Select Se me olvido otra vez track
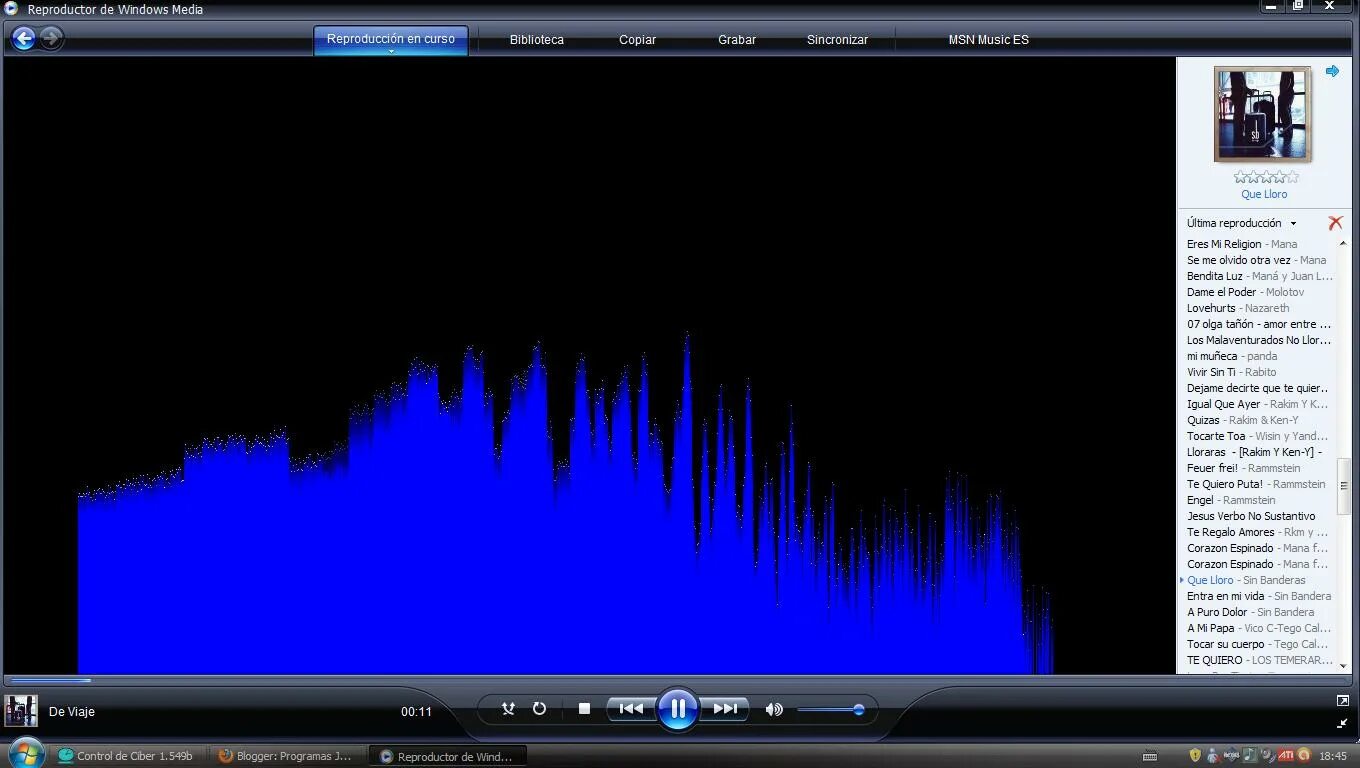This screenshot has height=768, width=1360. pos(1260,260)
